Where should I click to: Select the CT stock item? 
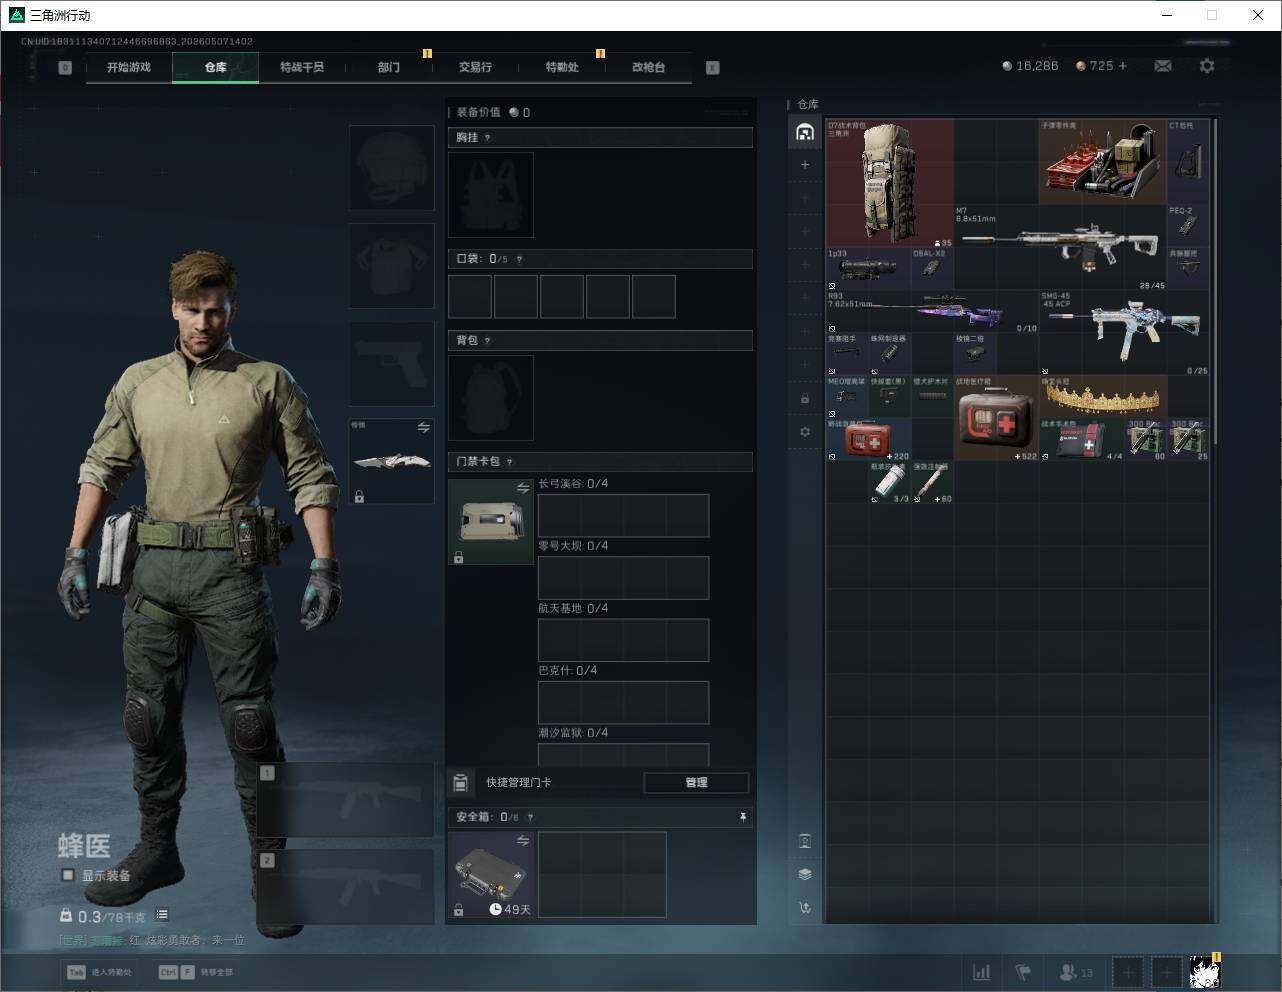1188,162
